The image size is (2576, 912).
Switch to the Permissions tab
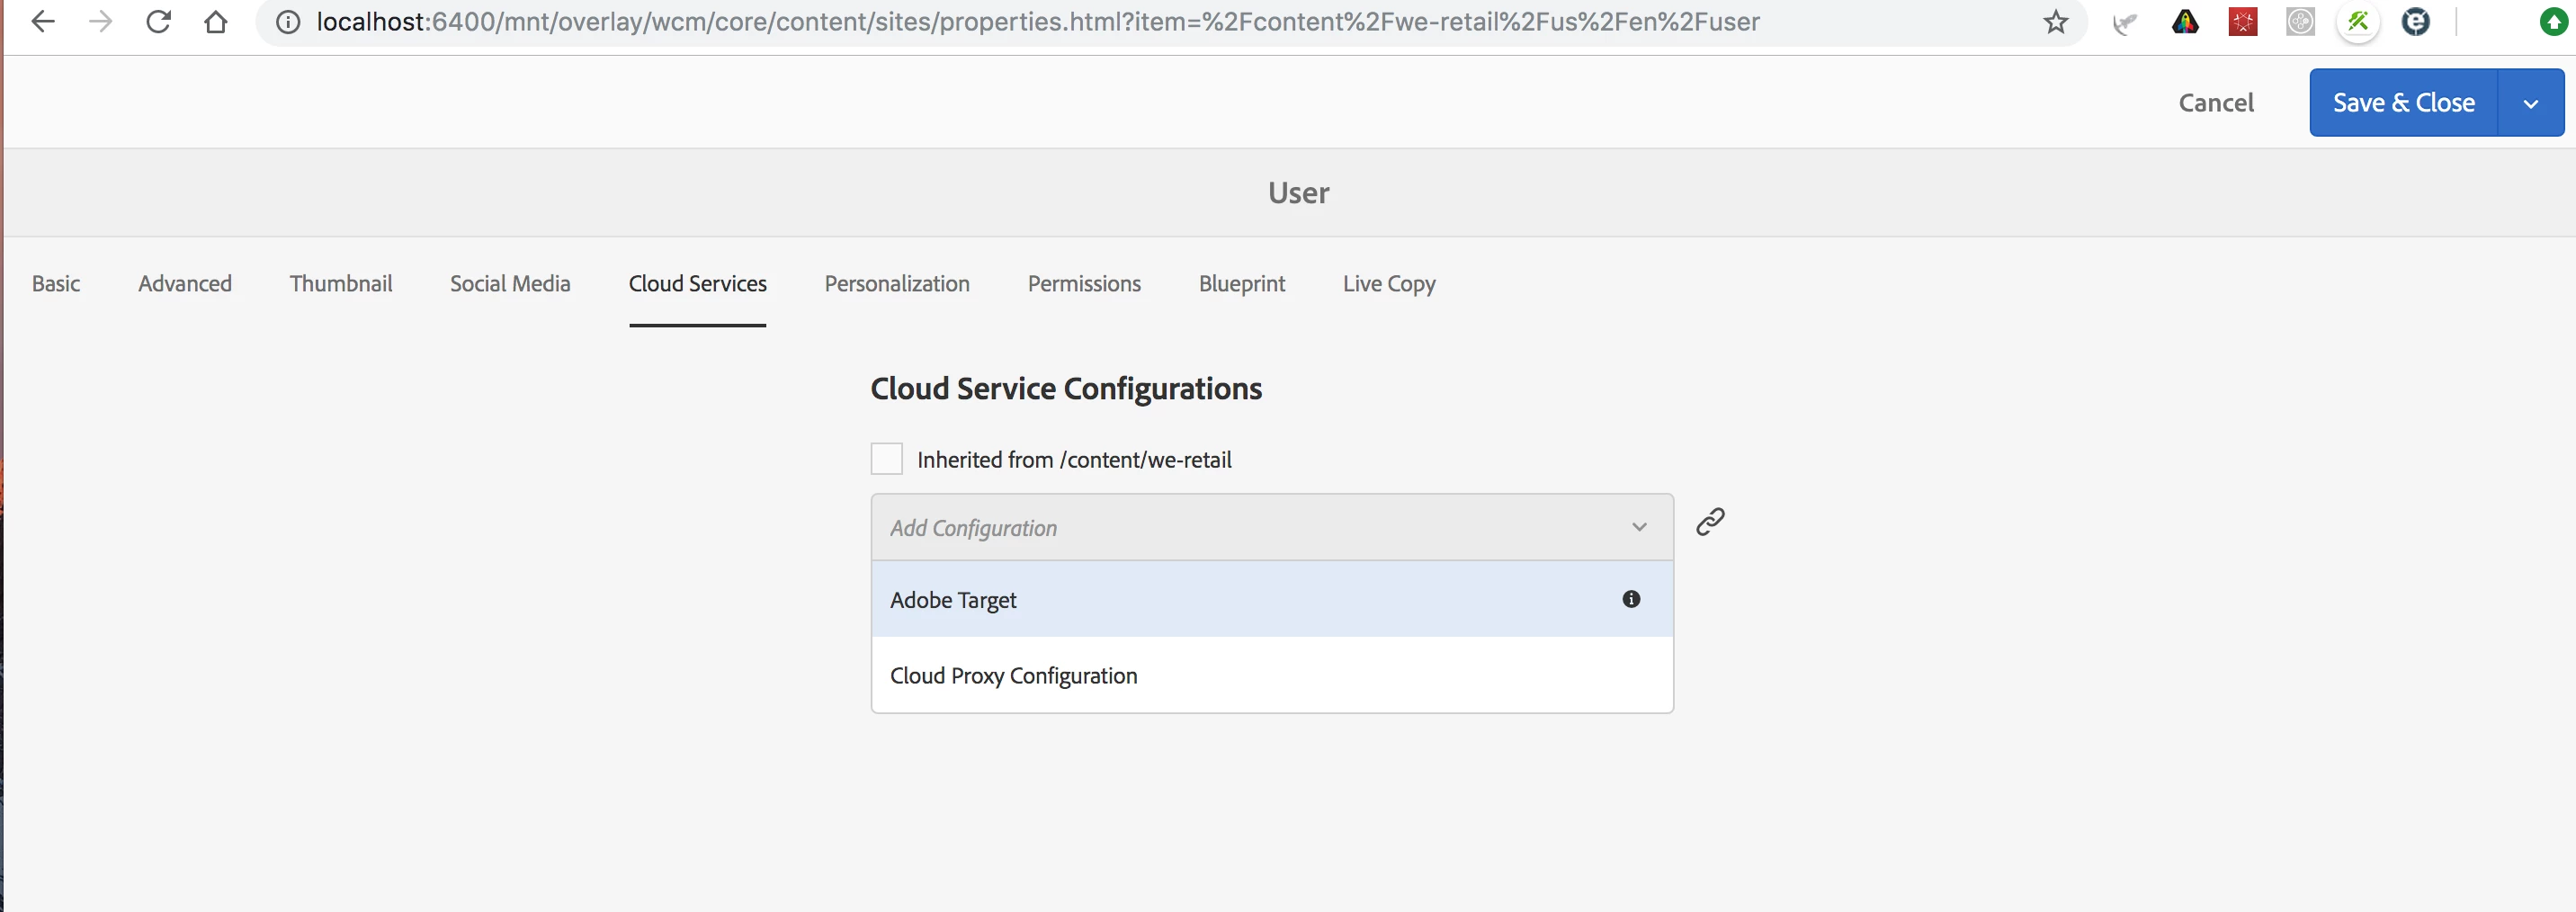tap(1084, 284)
